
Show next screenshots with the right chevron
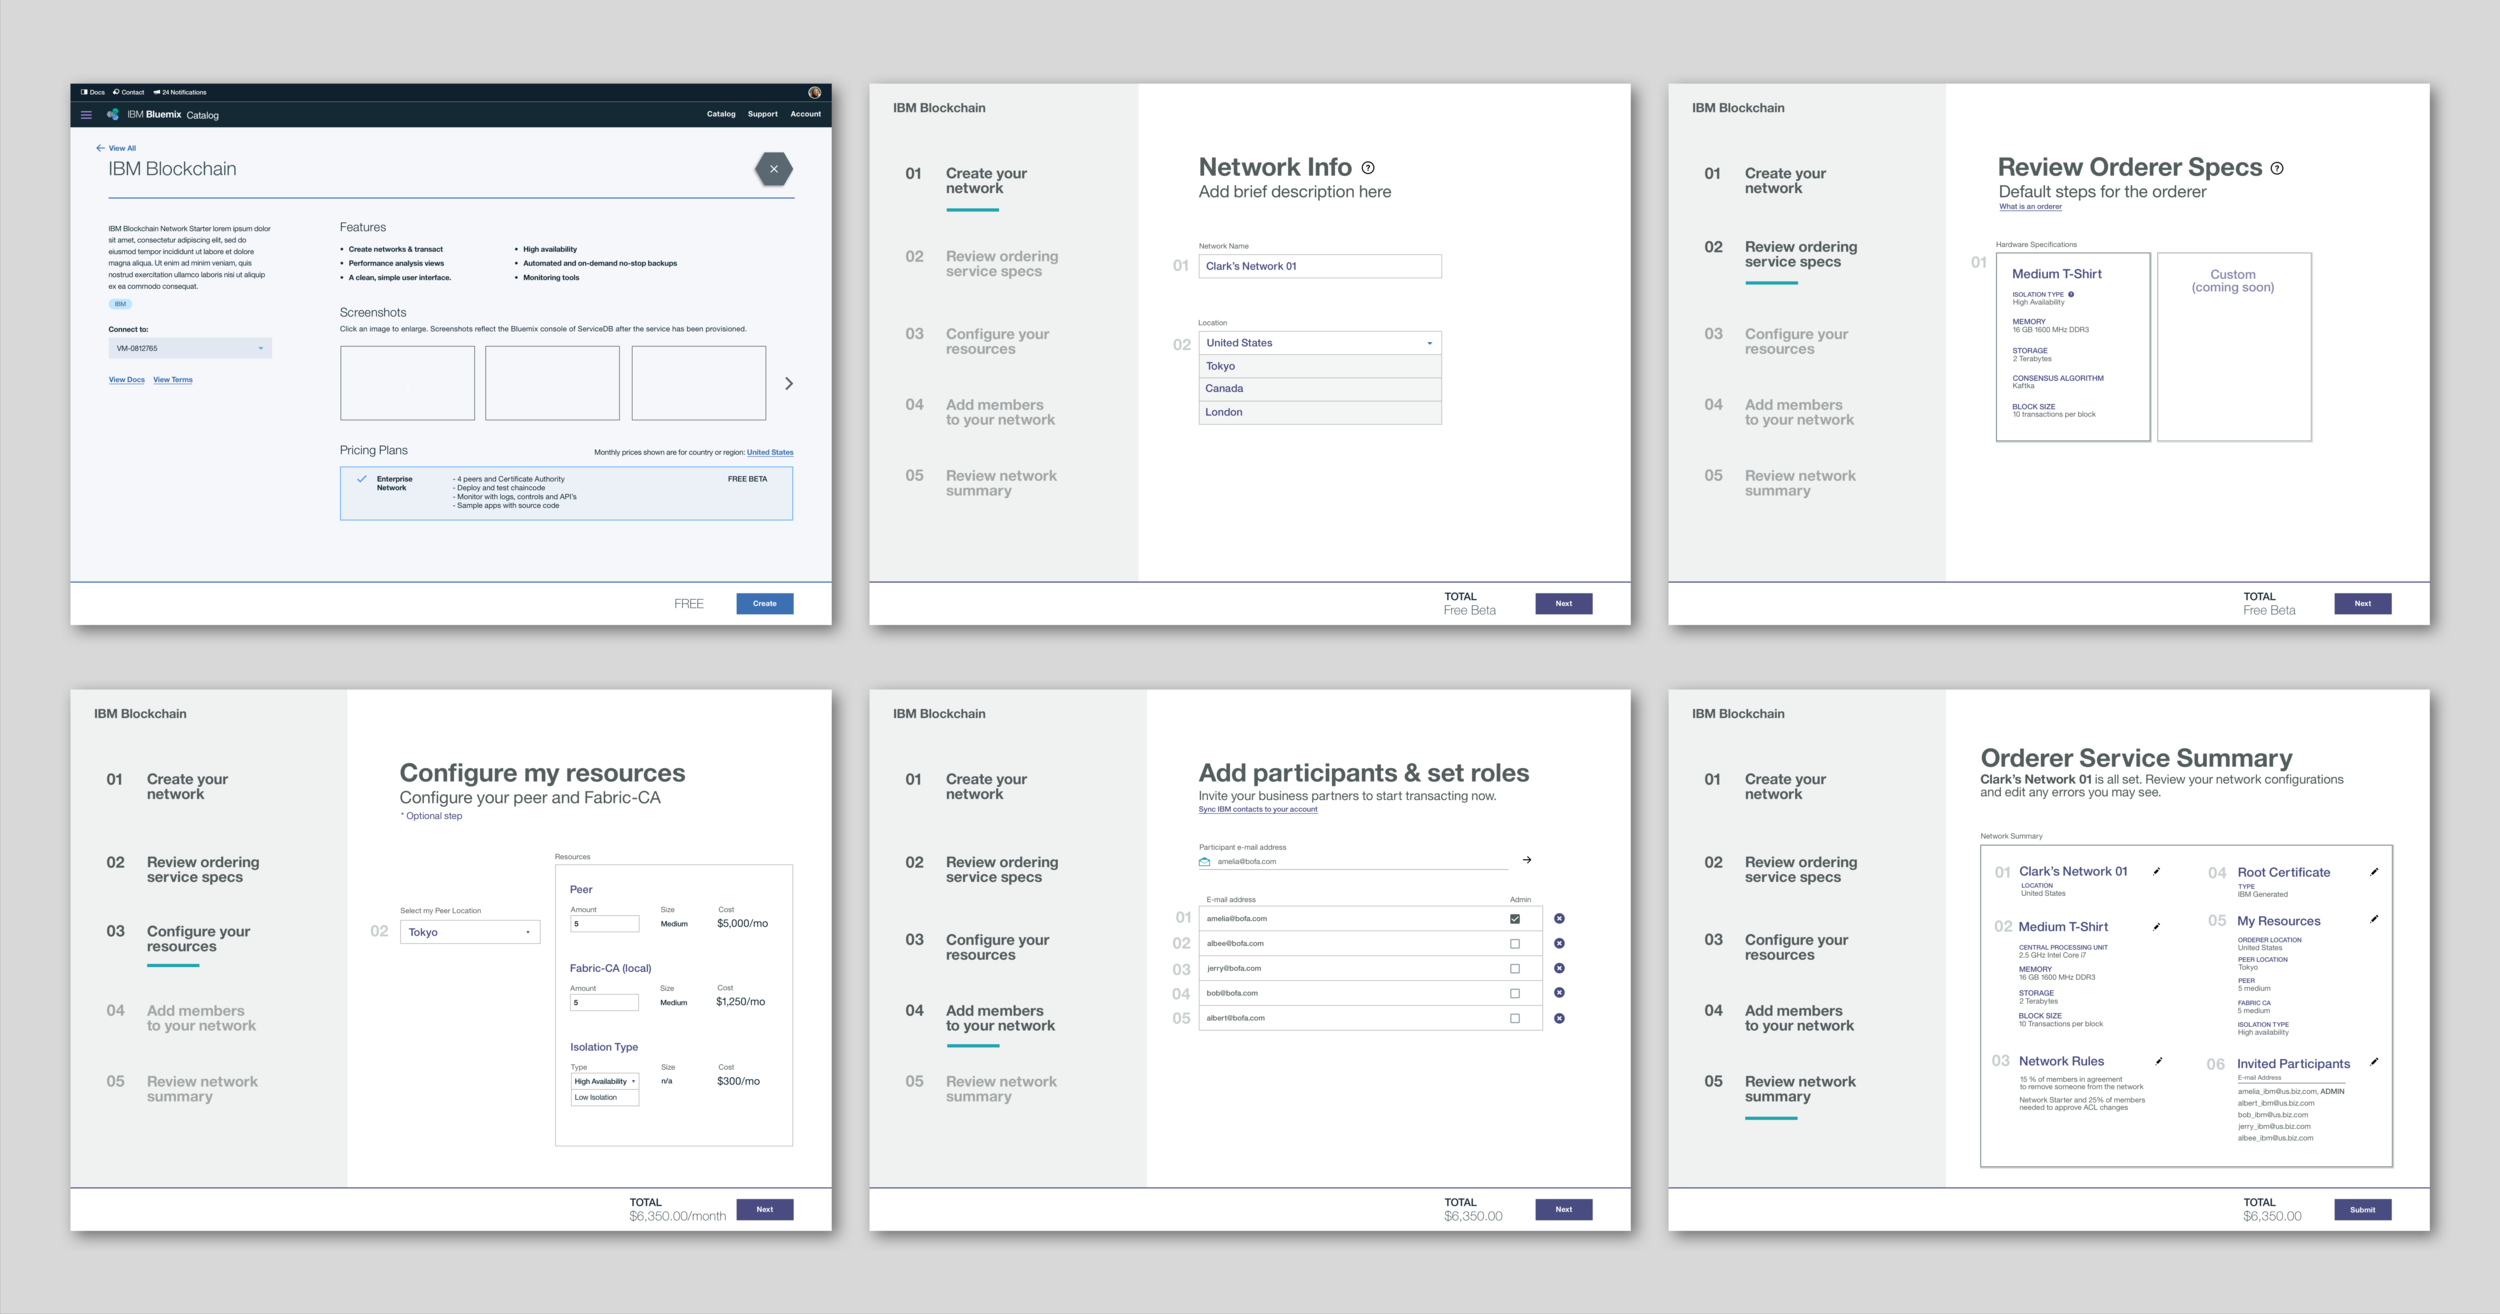point(789,383)
